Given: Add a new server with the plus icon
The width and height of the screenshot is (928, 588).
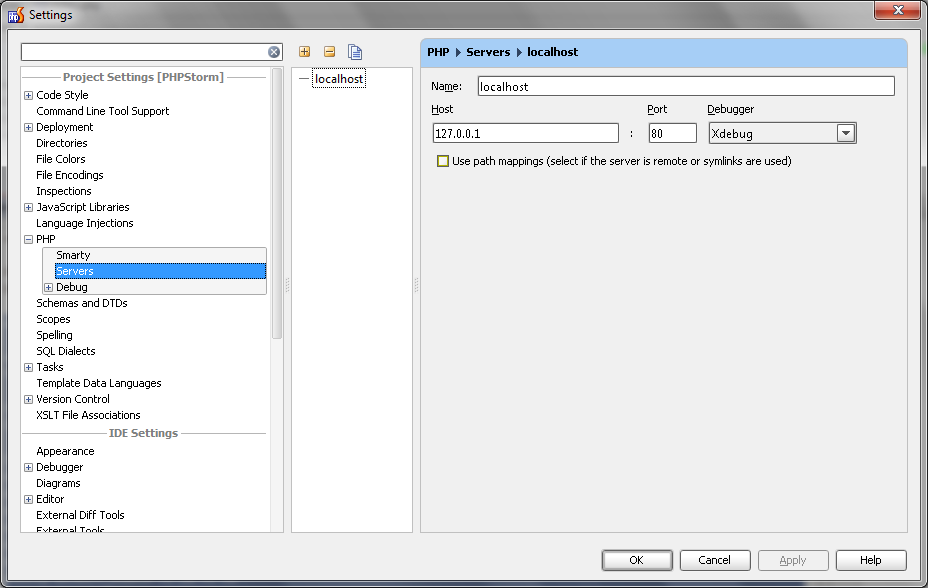Looking at the screenshot, I should (304, 52).
